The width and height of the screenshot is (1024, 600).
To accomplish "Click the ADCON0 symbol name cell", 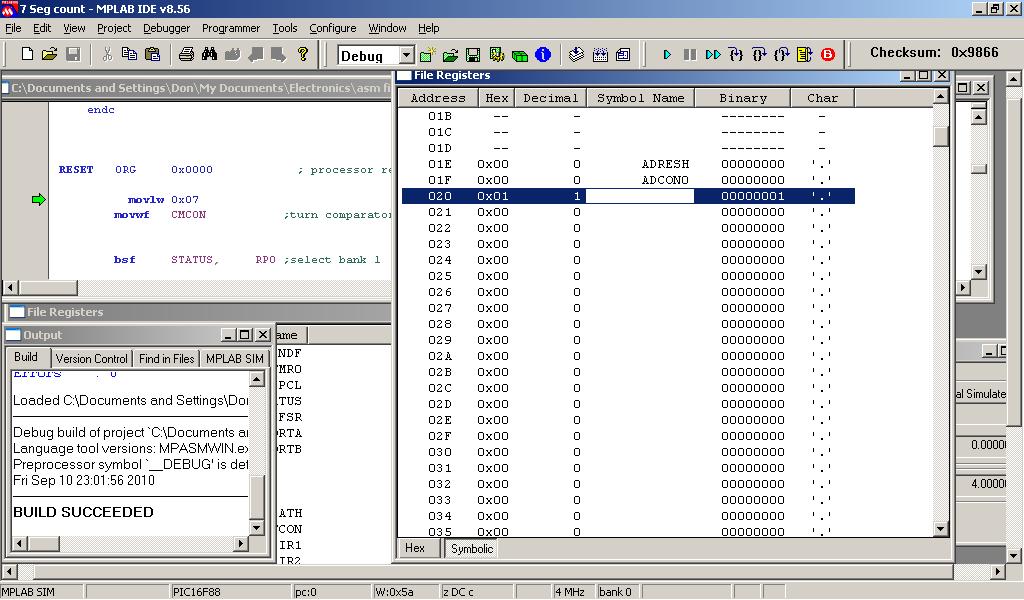I will (665, 180).
